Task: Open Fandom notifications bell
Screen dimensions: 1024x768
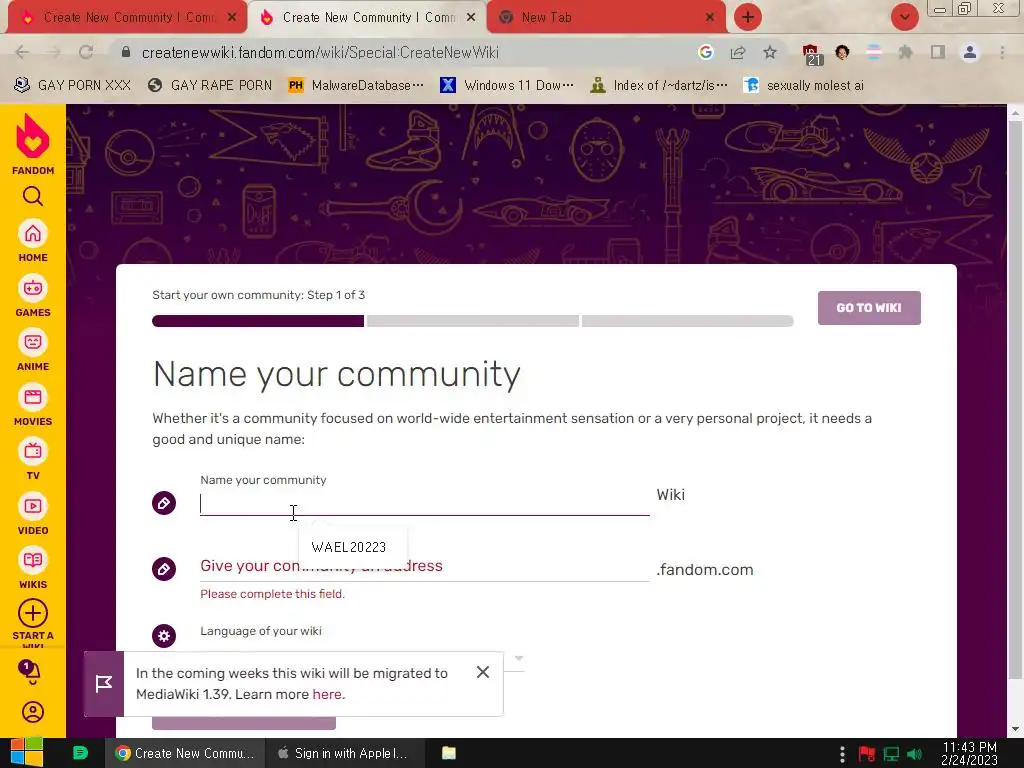Action: pos(30,671)
